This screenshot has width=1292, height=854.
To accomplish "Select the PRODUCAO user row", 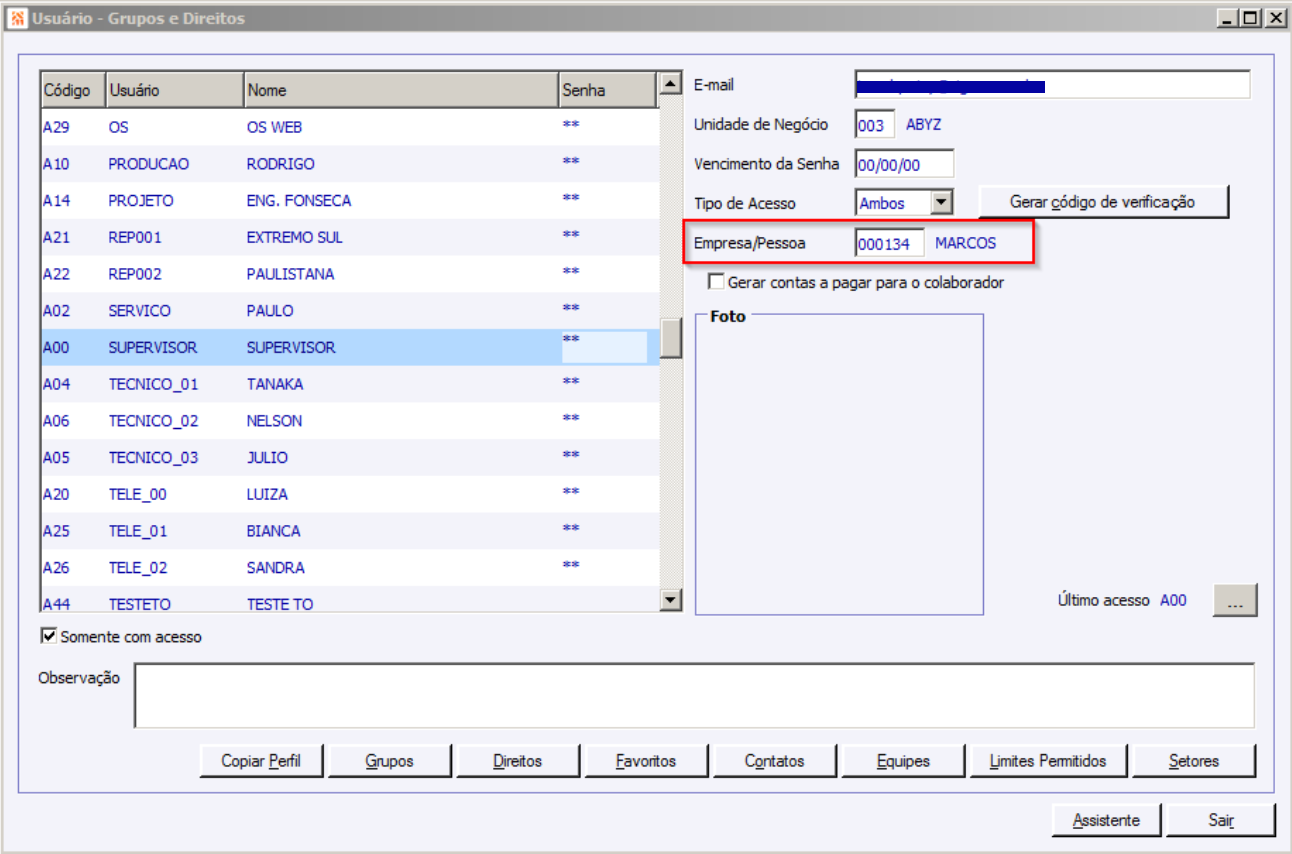I will pyautogui.click(x=350, y=164).
